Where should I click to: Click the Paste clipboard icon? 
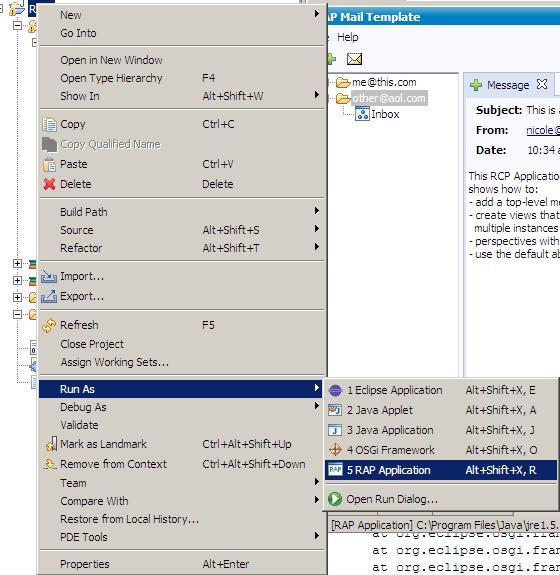coord(49,164)
